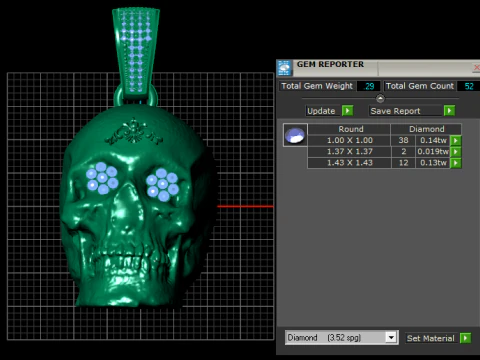
Task: Click the skull's right eye gem cluster
Action: coord(162,184)
